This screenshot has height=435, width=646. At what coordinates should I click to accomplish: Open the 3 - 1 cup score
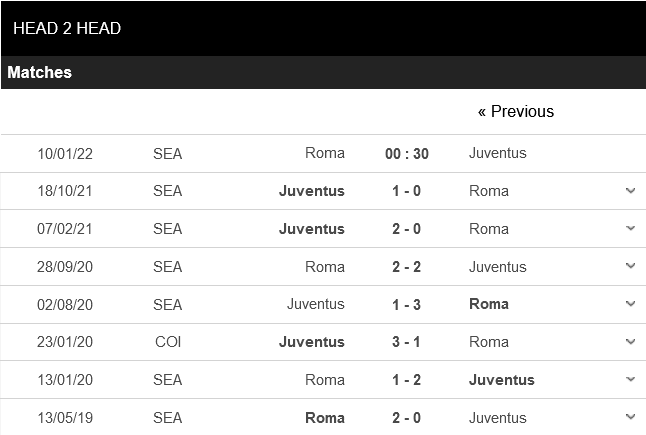pyautogui.click(x=406, y=342)
